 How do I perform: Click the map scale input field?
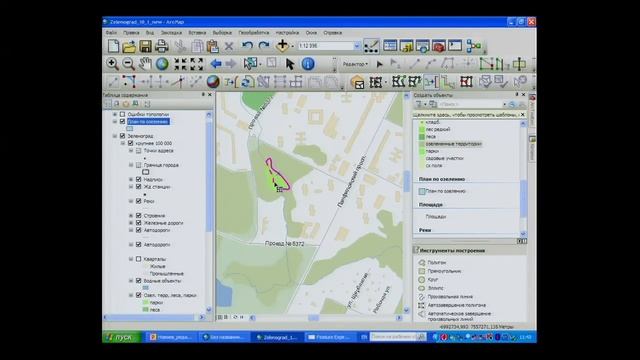tap(326, 46)
